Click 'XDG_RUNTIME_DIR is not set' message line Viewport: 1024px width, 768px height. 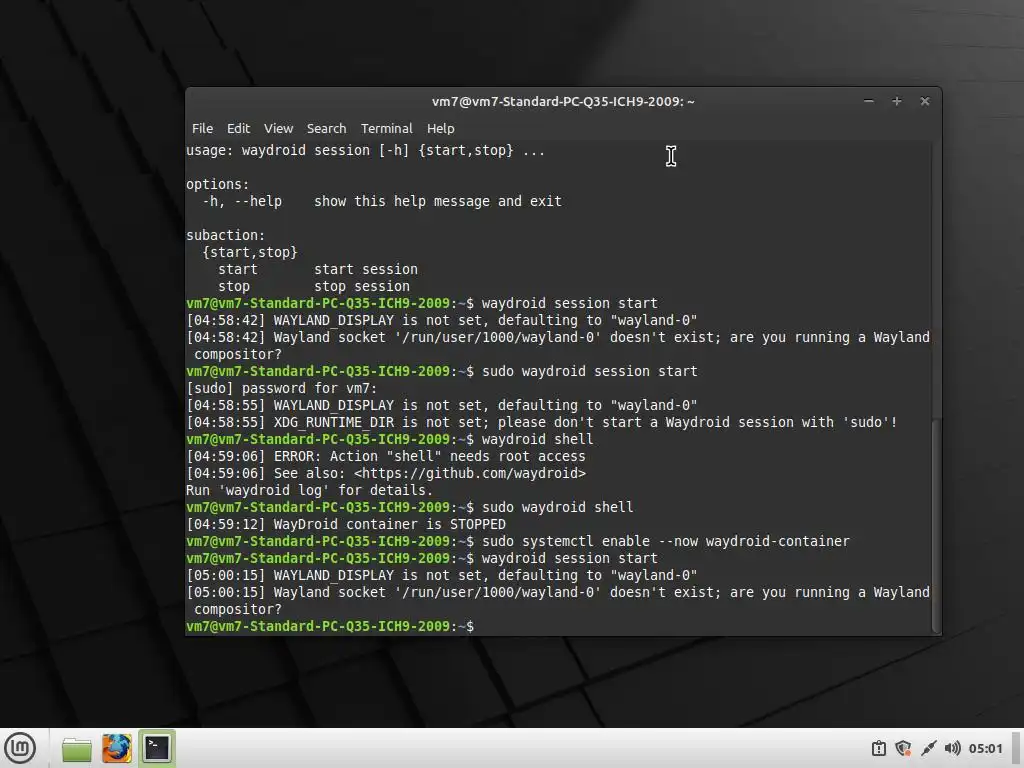(542, 422)
